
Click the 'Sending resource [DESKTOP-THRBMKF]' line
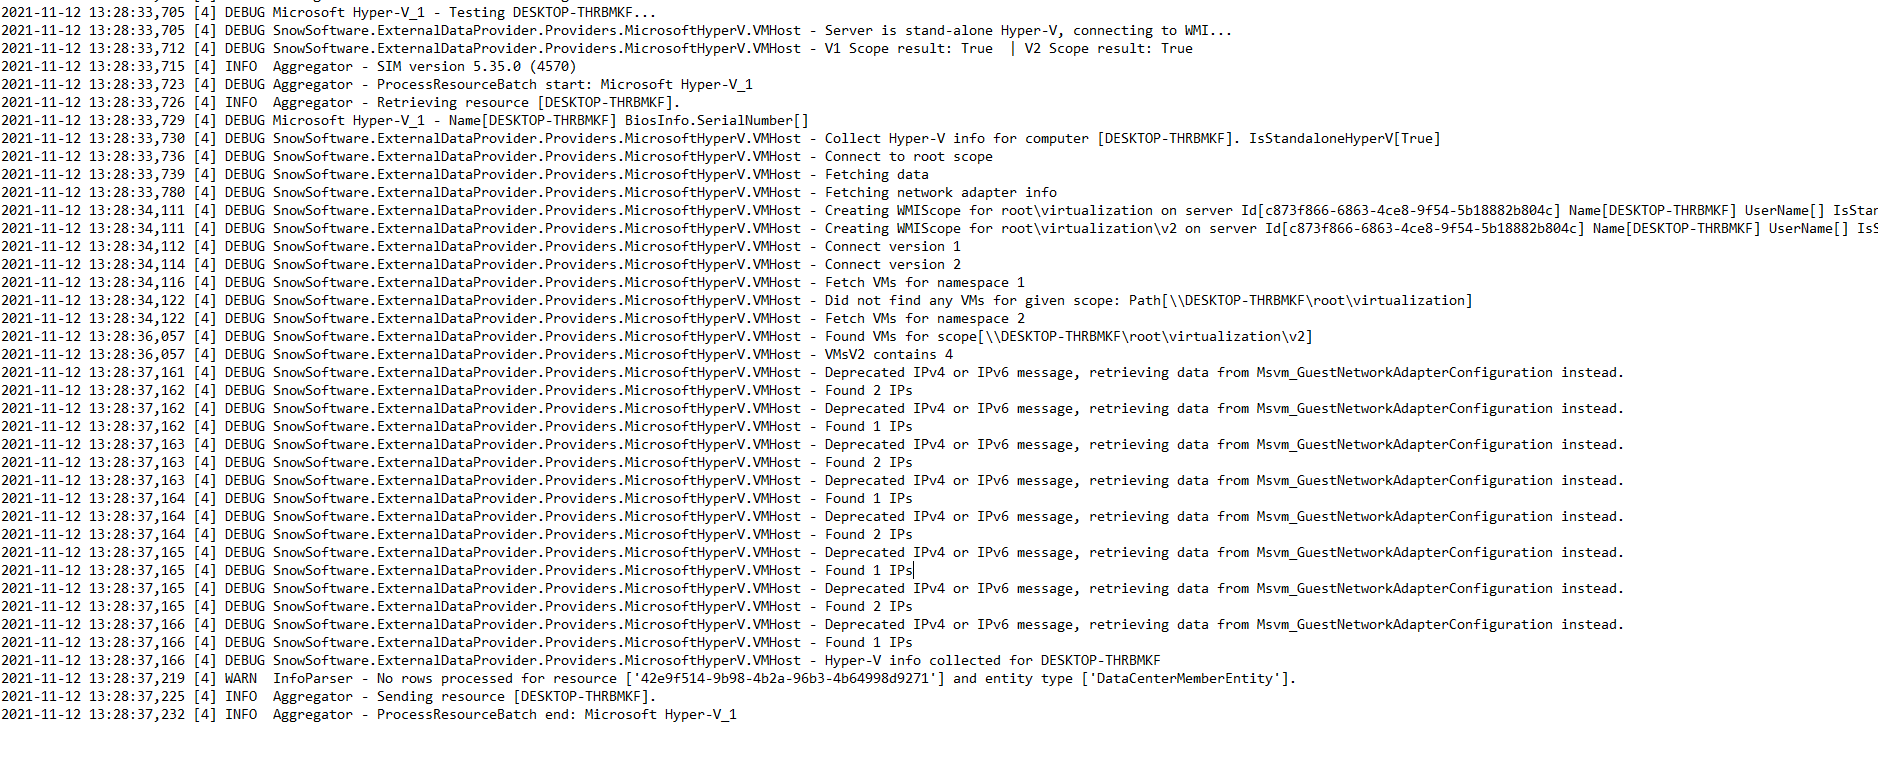tap(327, 696)
